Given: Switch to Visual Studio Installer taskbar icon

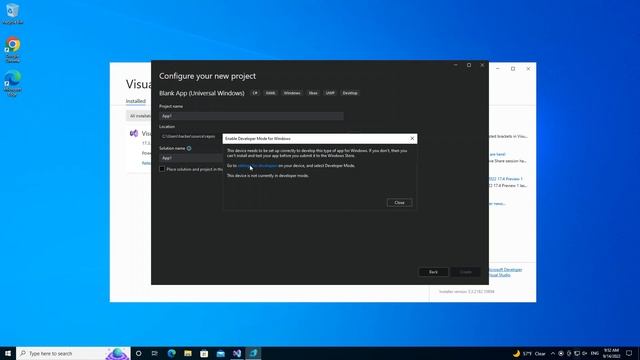Looking at the screenshot, I should pos(253,353).
